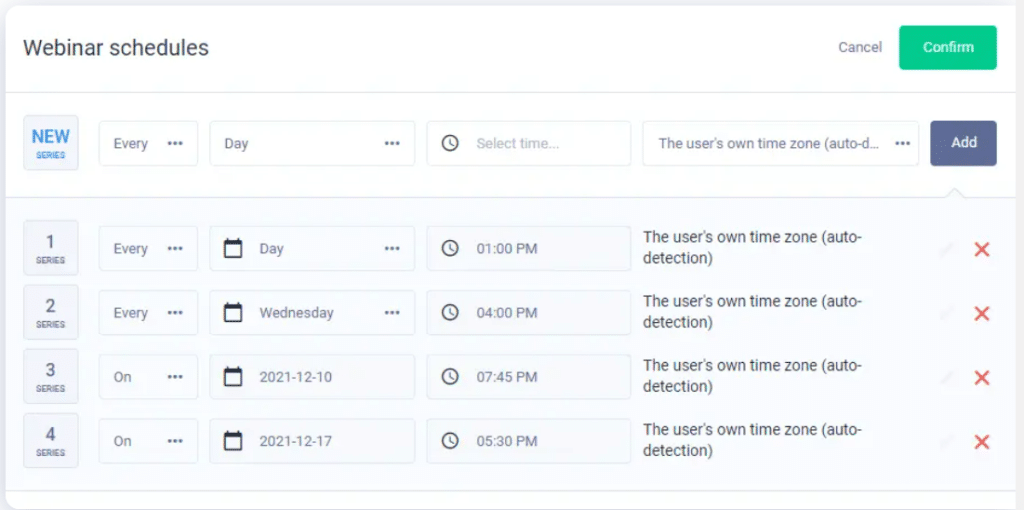Click the series 1 number badge

click(51, 248)
